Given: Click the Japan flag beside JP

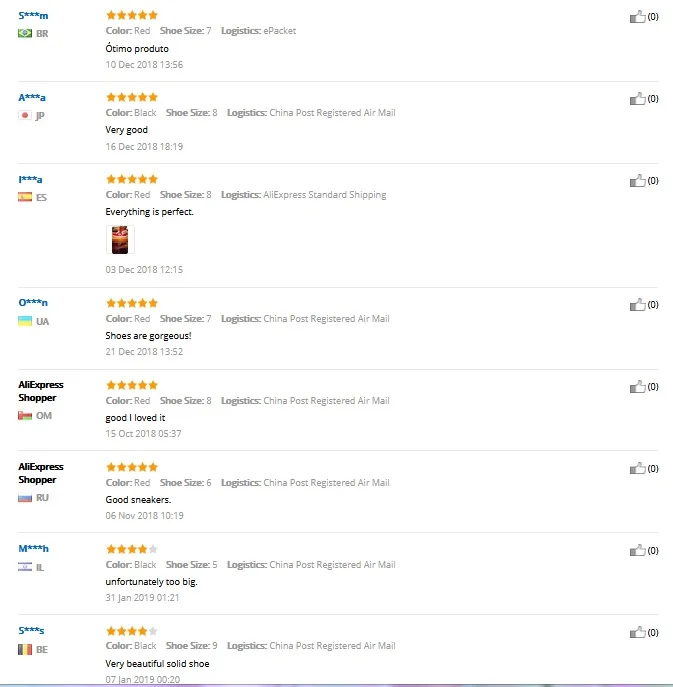Looking at the screenshot, I should coord(25,115).
